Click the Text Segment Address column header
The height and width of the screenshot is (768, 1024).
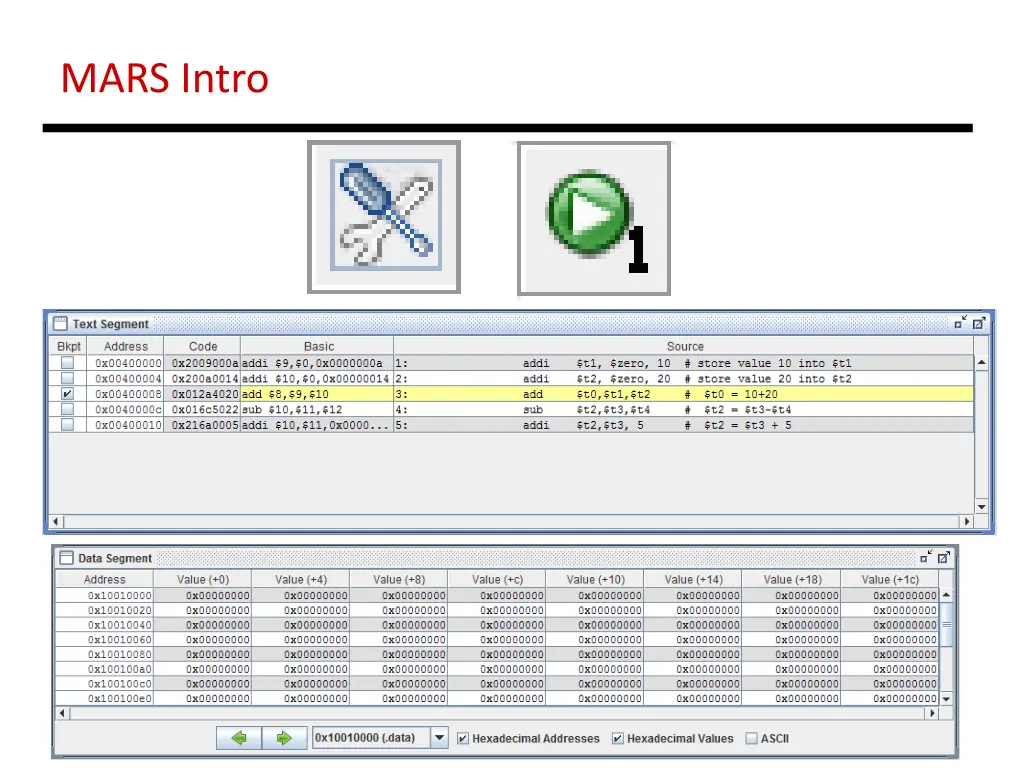tap(125, 346)
